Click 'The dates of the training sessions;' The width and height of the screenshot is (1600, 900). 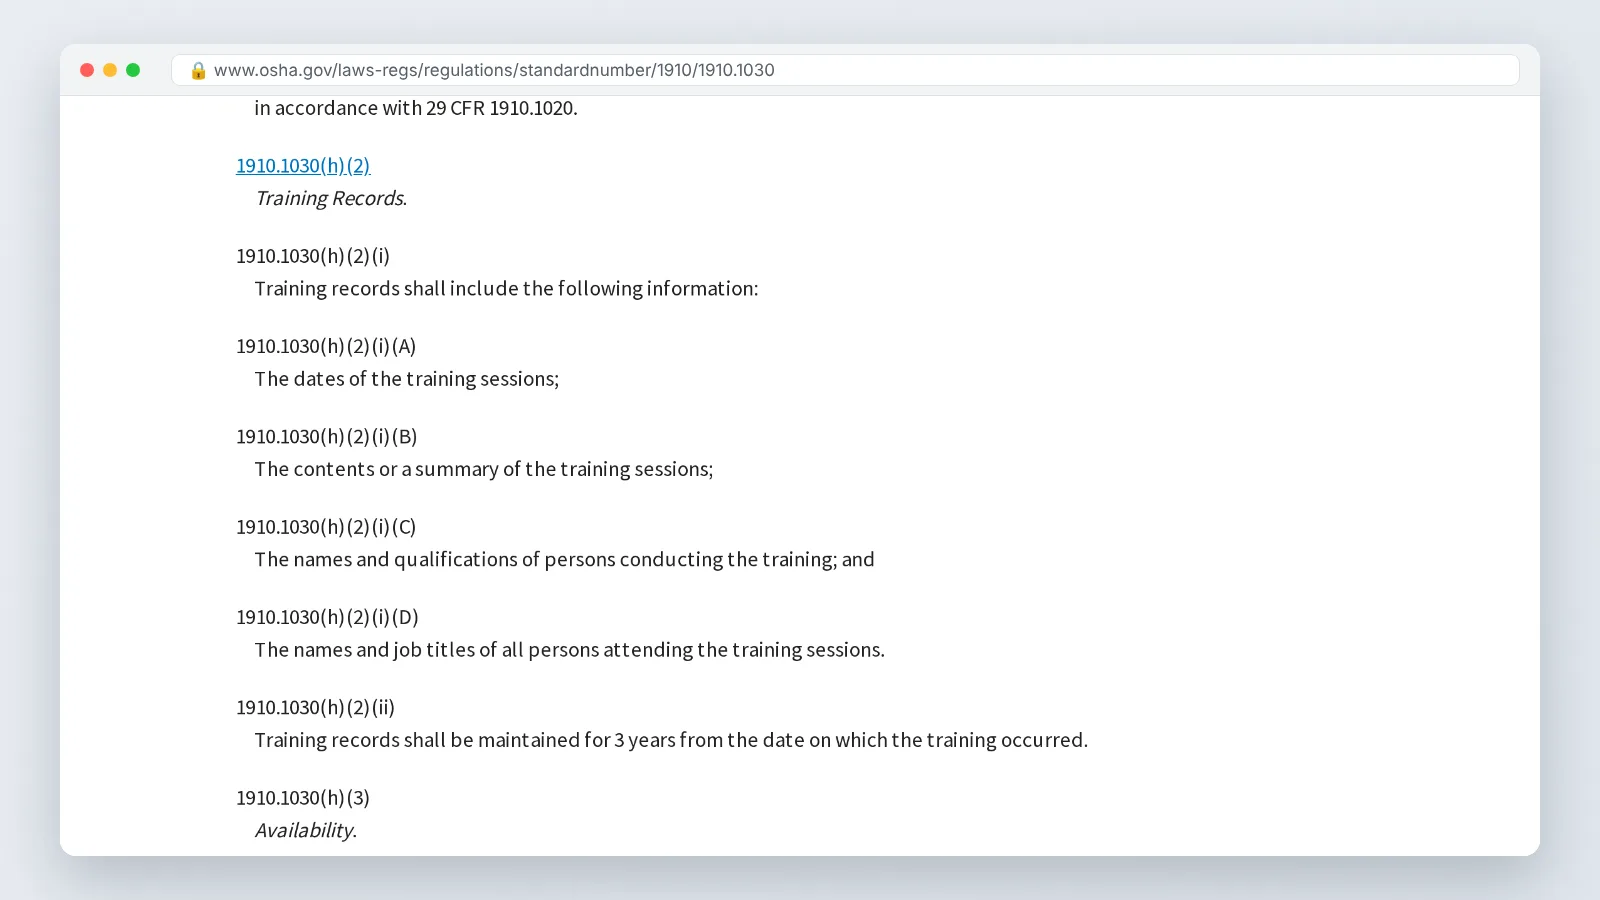(x=406, y=379)
